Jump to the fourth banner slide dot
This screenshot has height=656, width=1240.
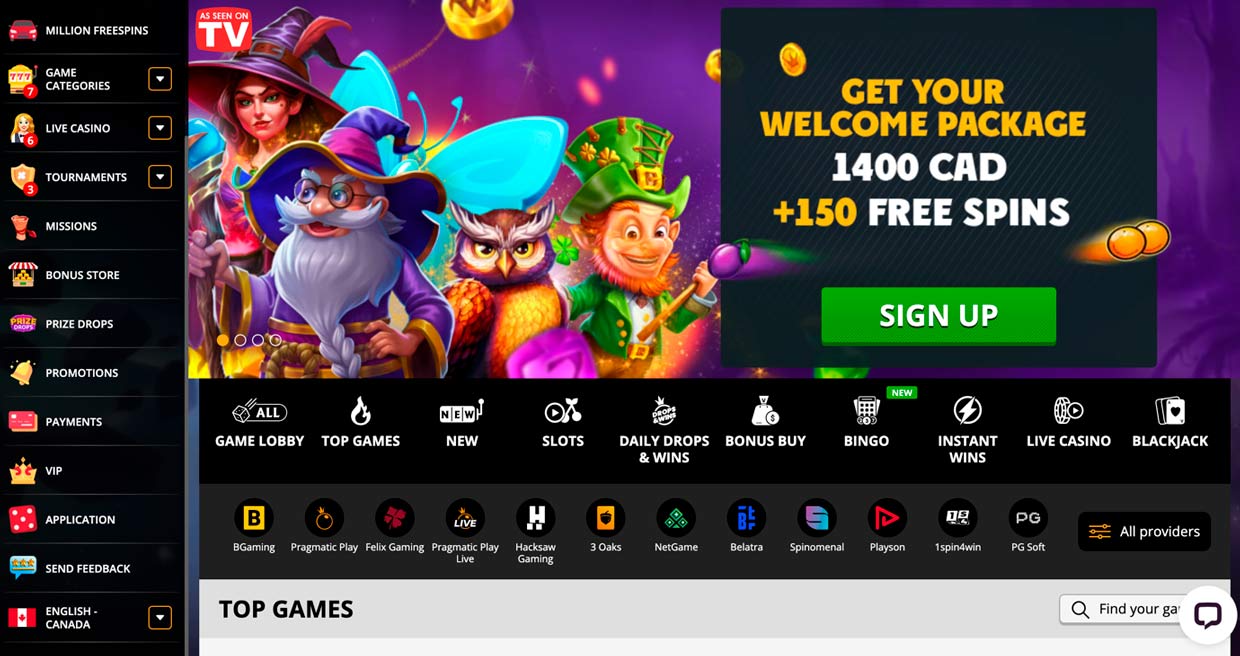276,340
